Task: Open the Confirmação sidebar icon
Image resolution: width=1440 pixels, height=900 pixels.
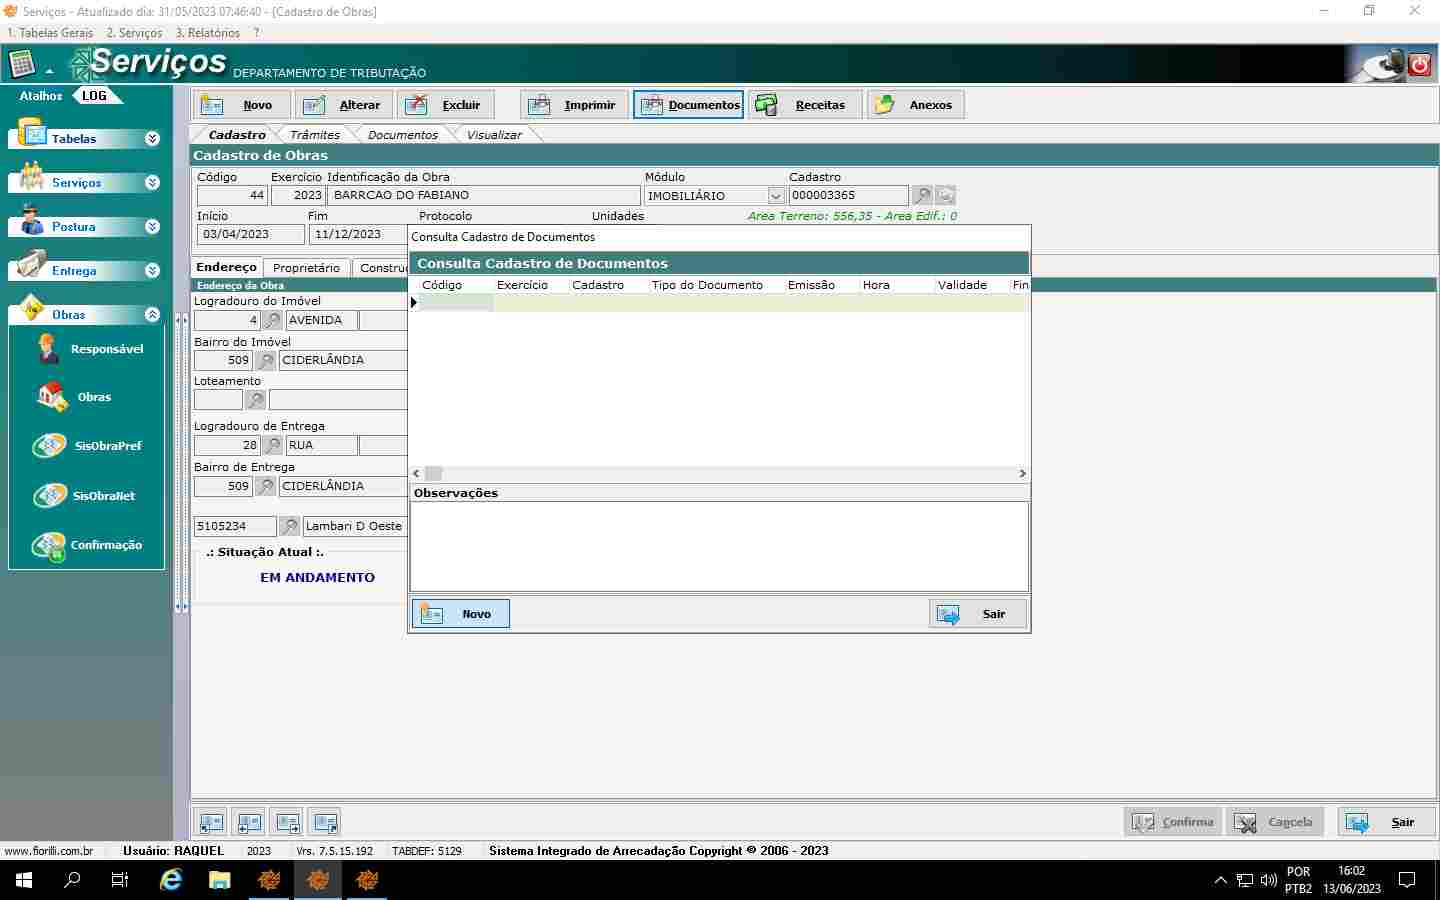Action: click(x=48, y=545)
